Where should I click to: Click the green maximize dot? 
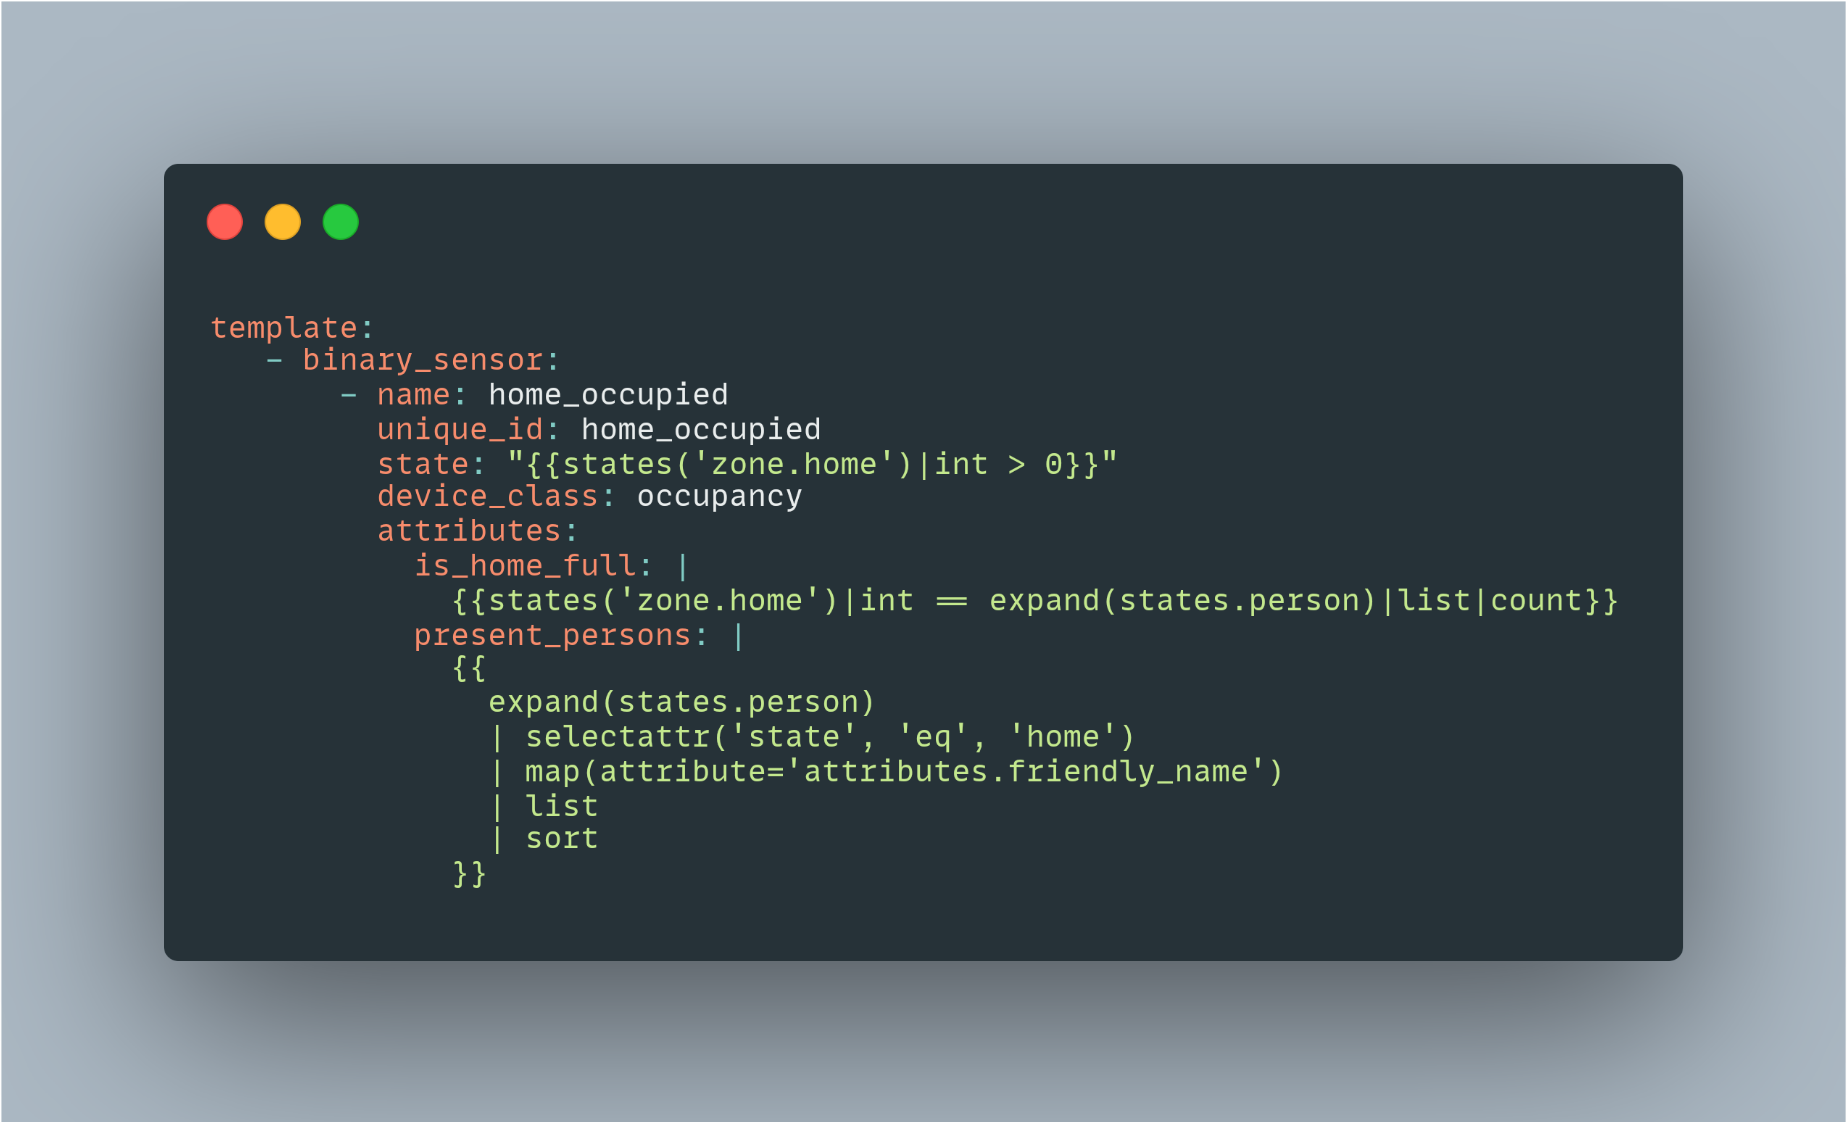pos(341,222)
